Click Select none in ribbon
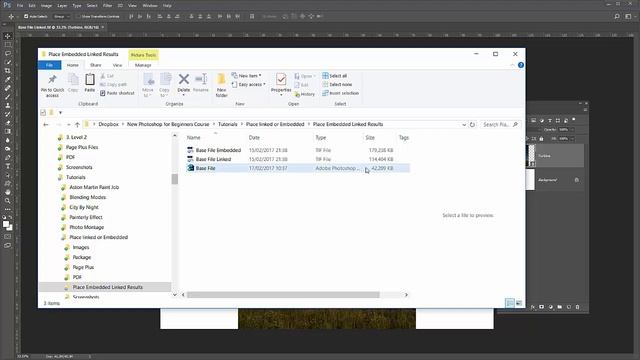The width and height of the screenshot is (640, 360). tap(337, 84)
